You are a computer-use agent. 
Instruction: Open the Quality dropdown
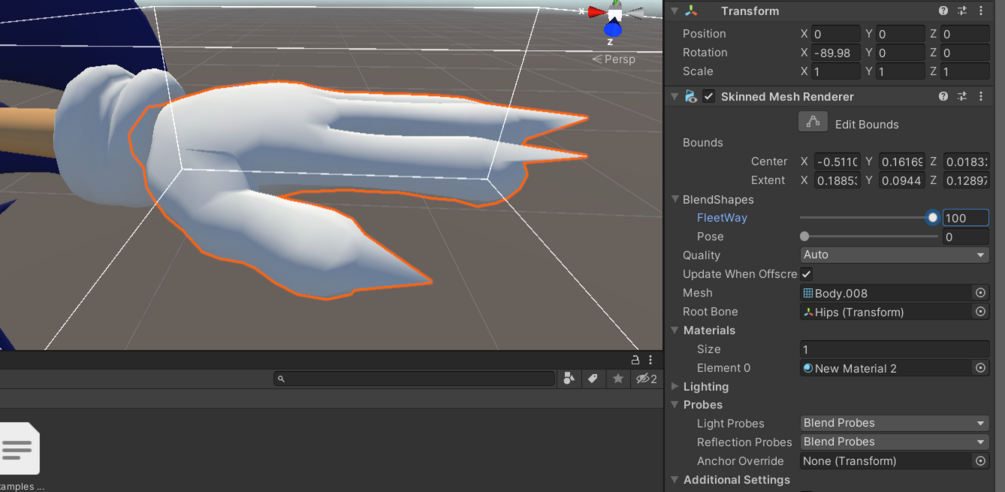pyautogui.click(x=894, y=255)
